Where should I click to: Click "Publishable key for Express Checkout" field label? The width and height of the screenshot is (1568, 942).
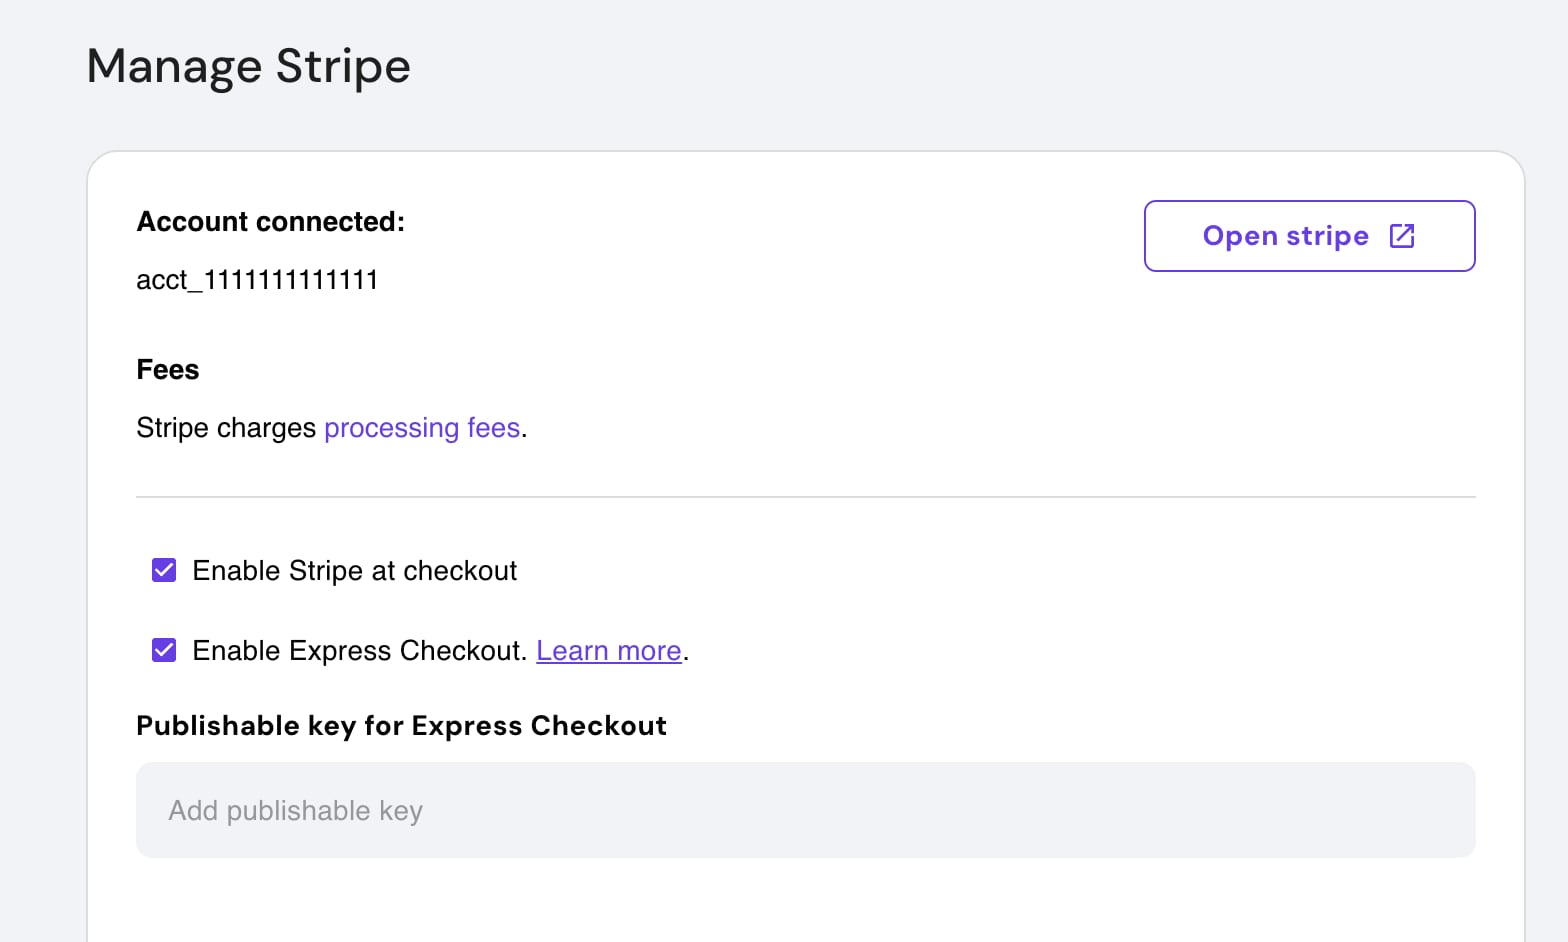[x=401, y=726]
